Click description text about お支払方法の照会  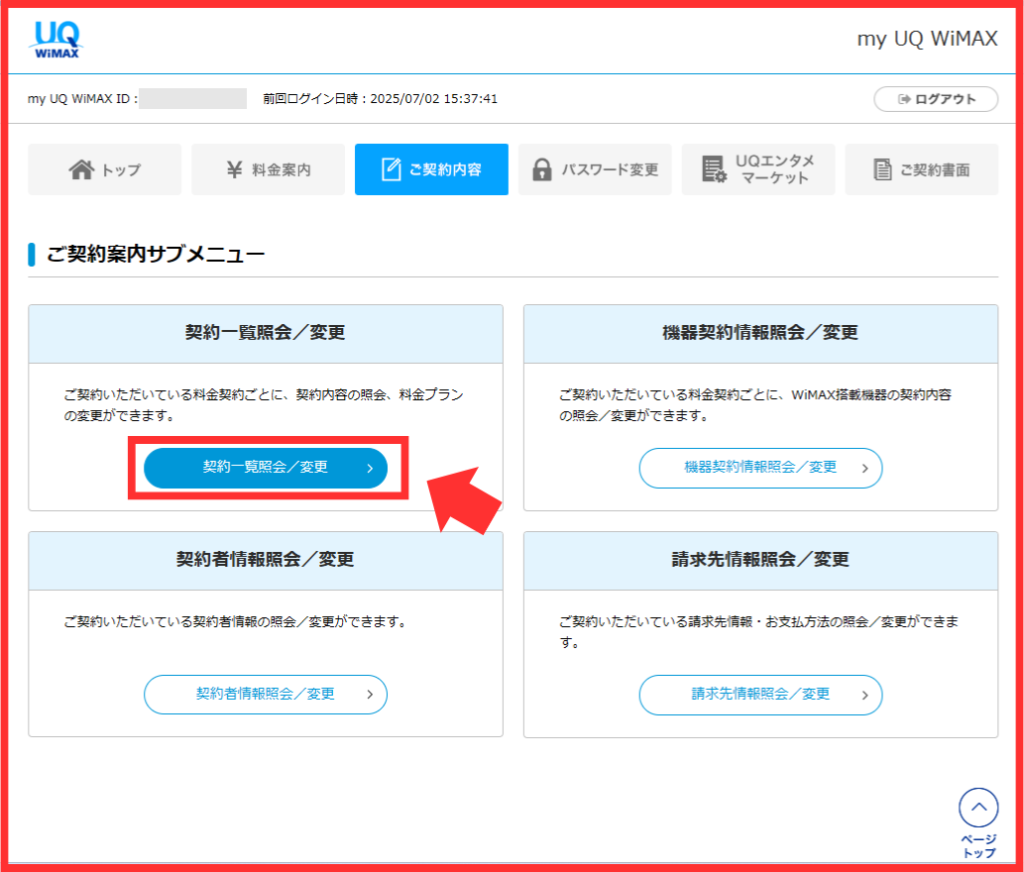758,632
